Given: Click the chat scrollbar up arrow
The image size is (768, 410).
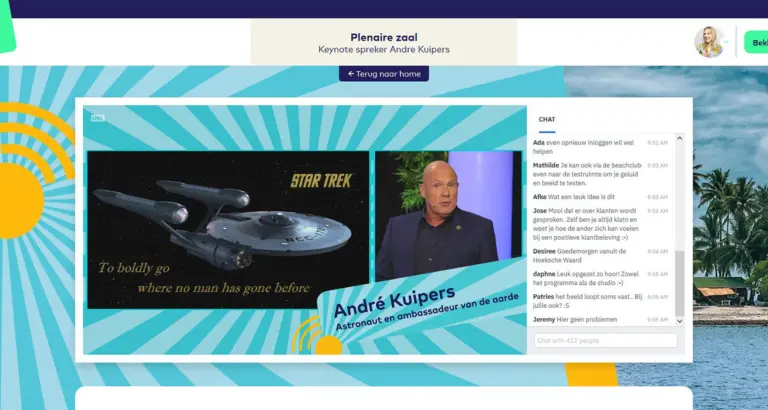Looking at the screenshot, I should coord(679,139).
